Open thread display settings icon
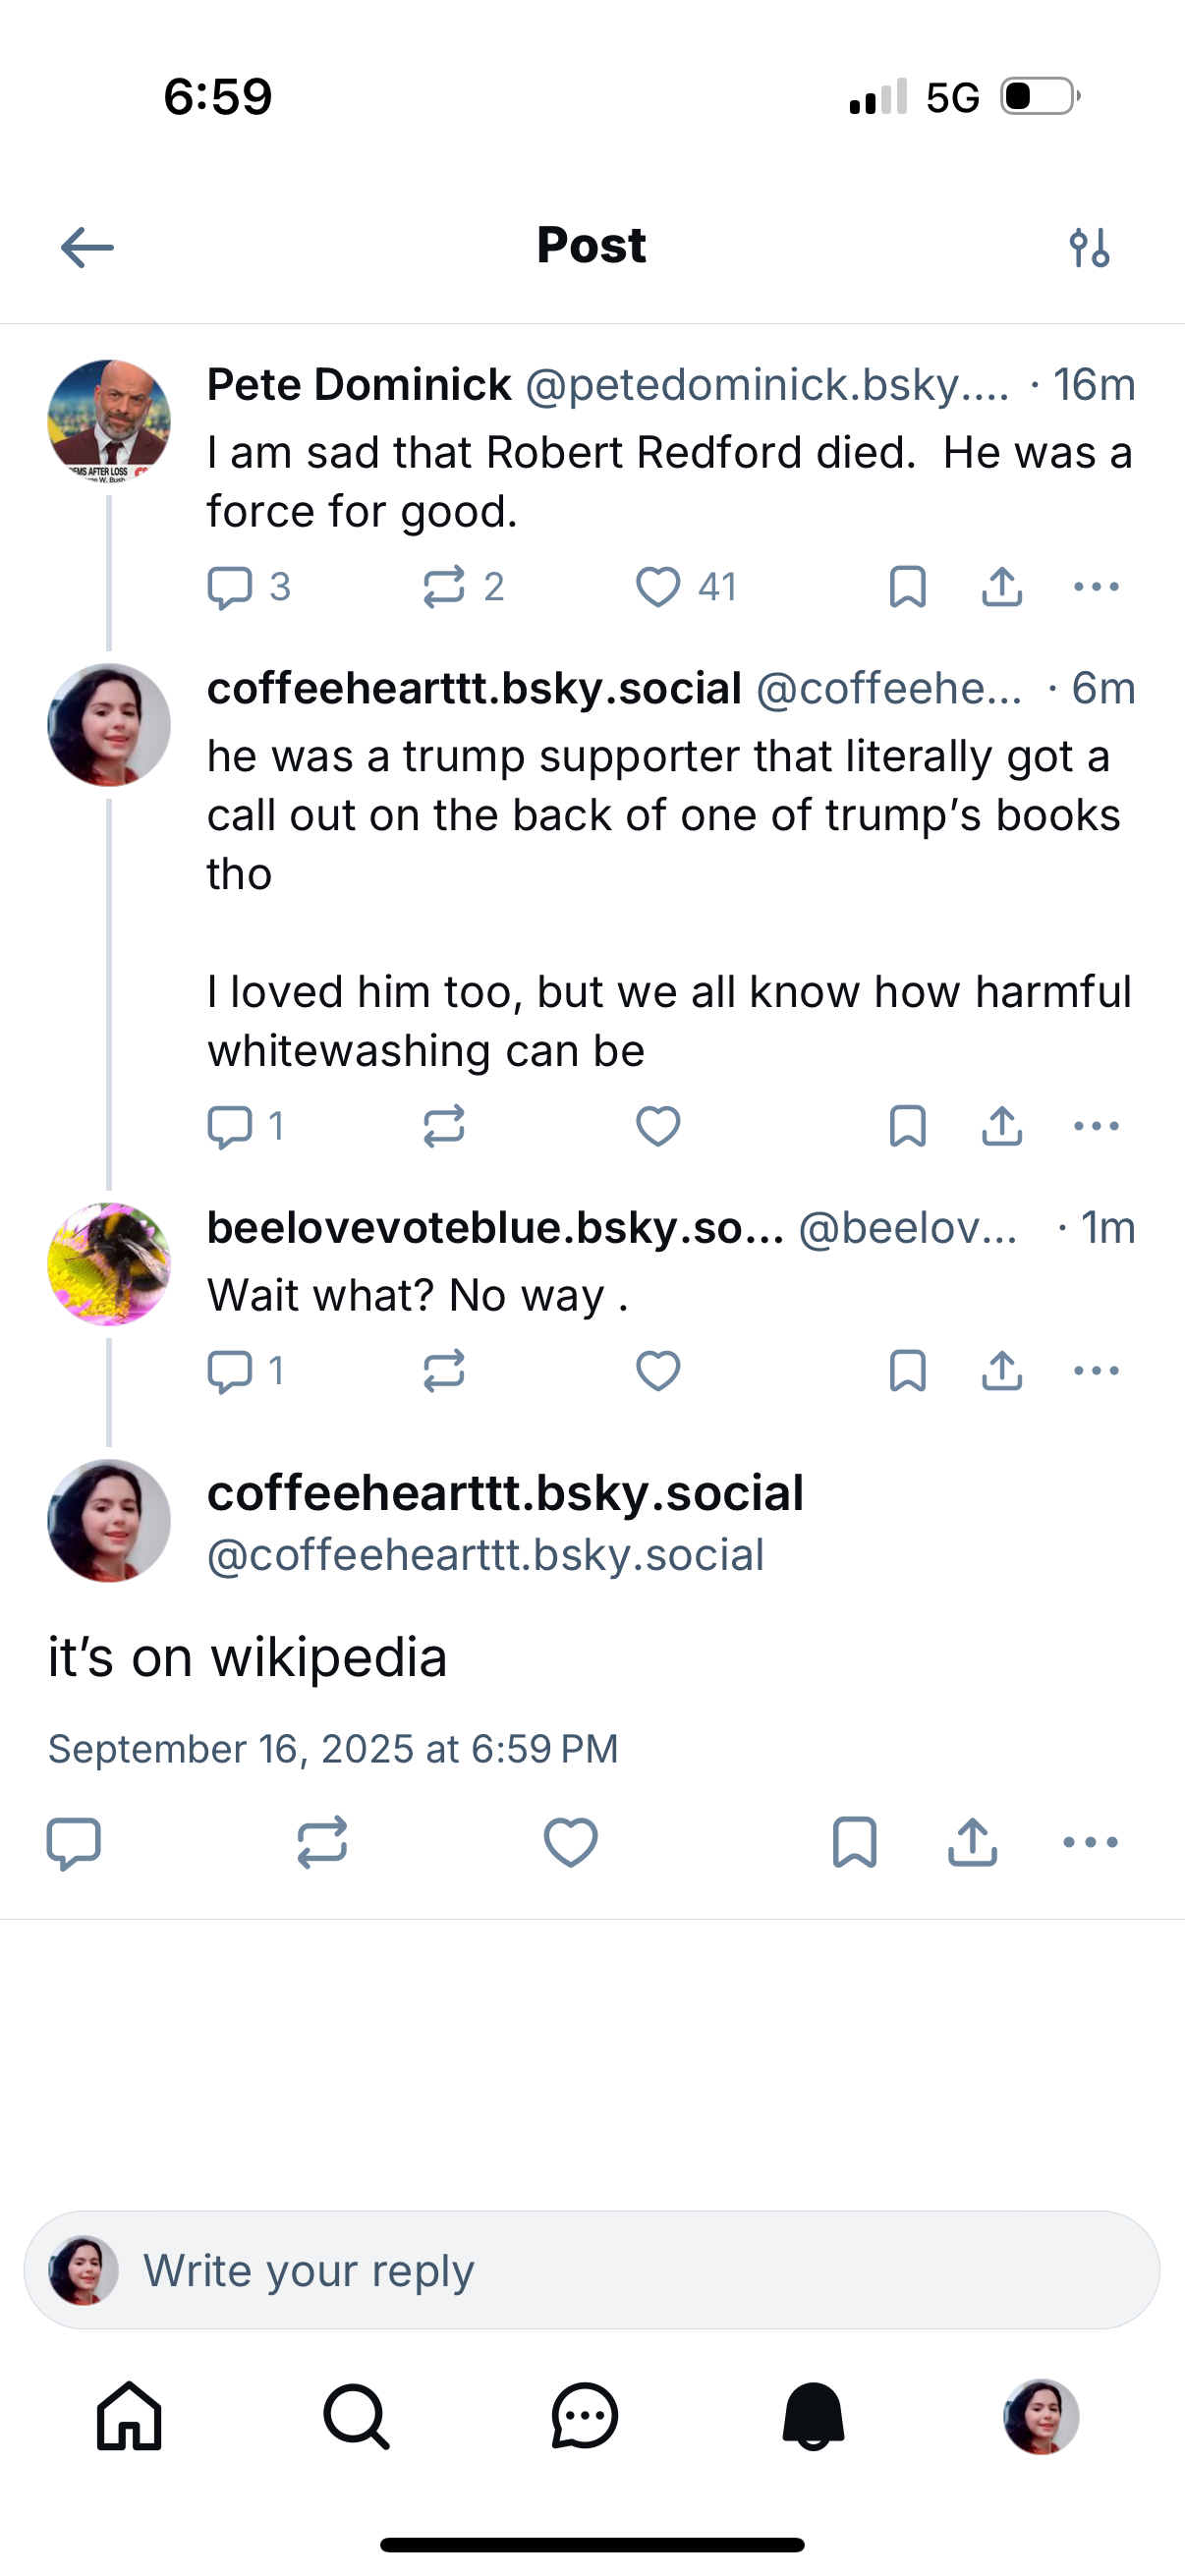Viewport: 1185px width, 2576px height. coord(1089,247)
